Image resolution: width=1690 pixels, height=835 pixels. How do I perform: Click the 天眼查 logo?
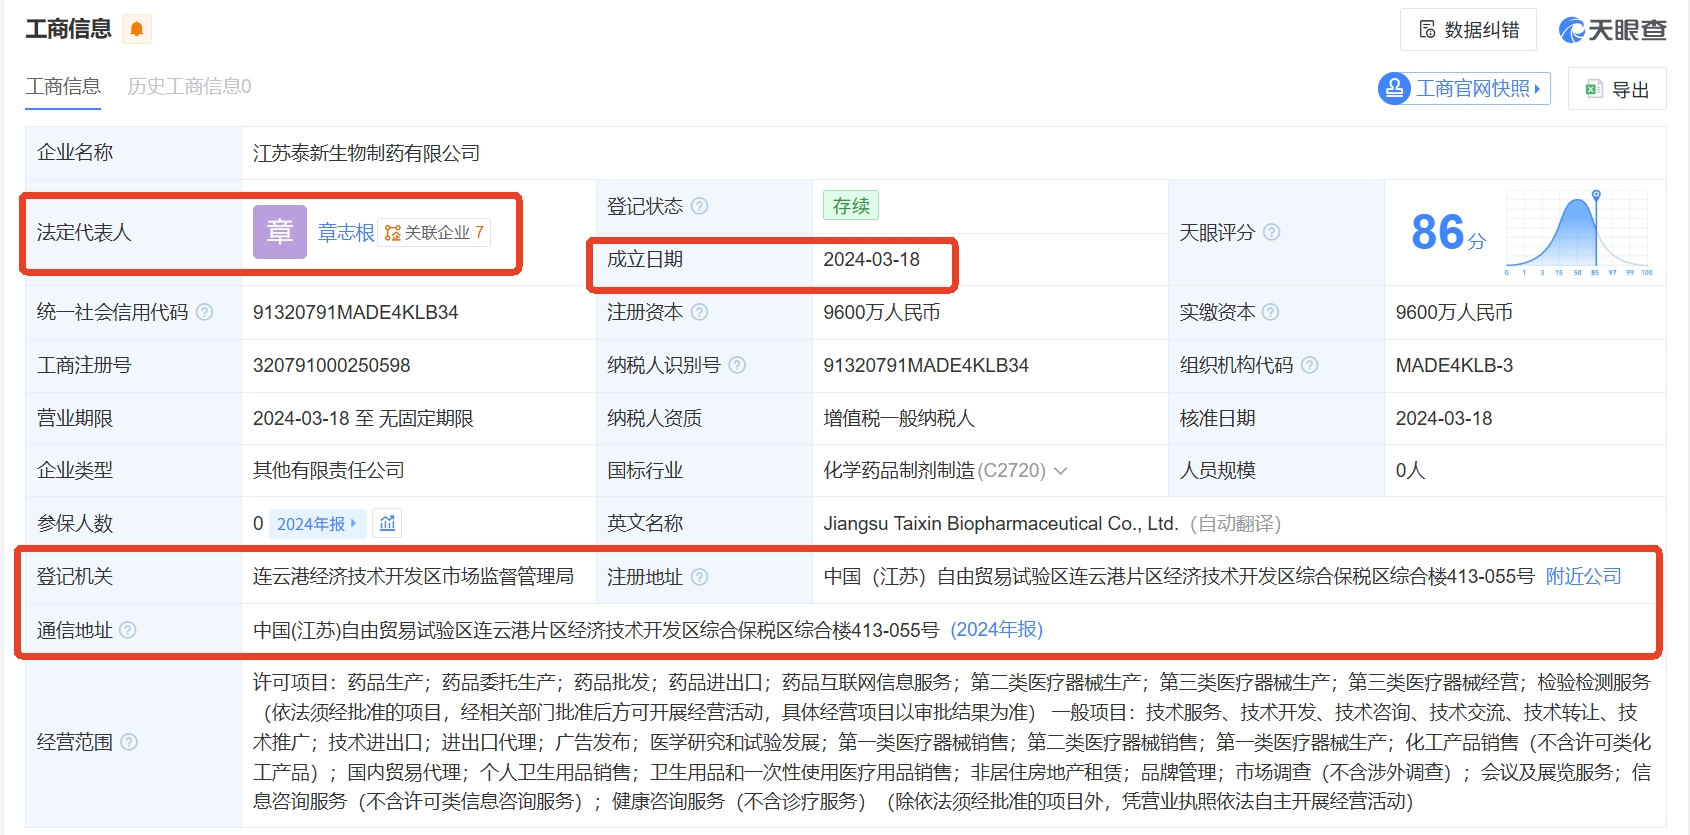[x=1612, y=30]
